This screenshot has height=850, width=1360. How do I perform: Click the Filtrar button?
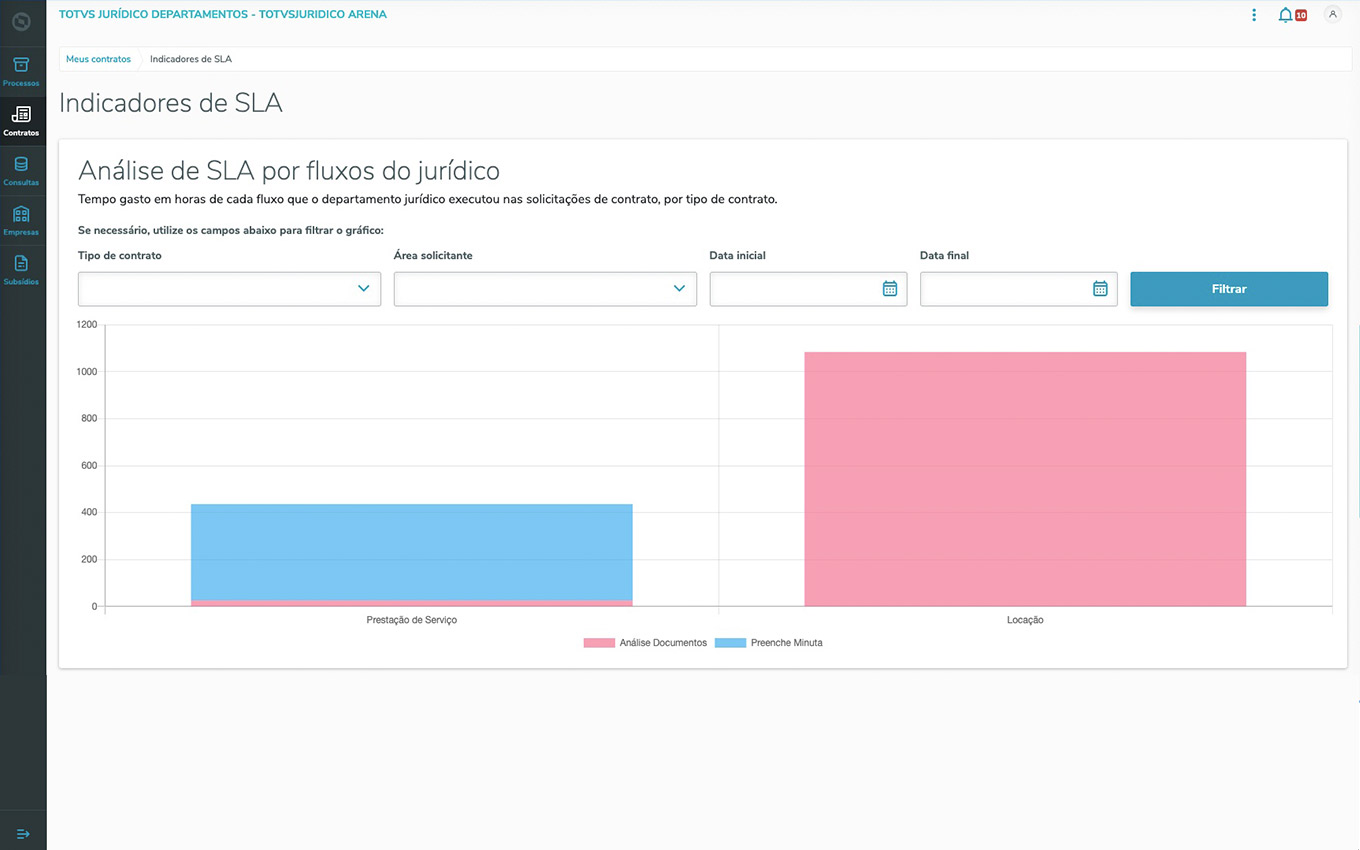pos(1229,289)
